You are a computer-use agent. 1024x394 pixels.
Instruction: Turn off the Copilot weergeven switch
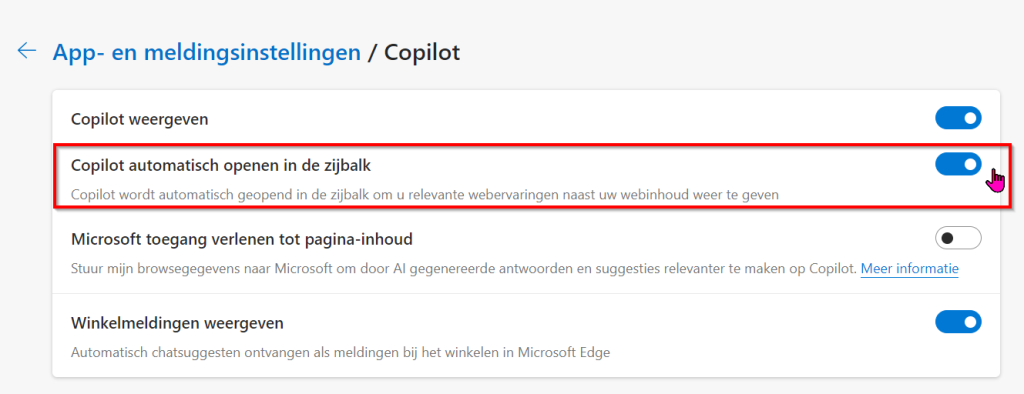[958, 118]
